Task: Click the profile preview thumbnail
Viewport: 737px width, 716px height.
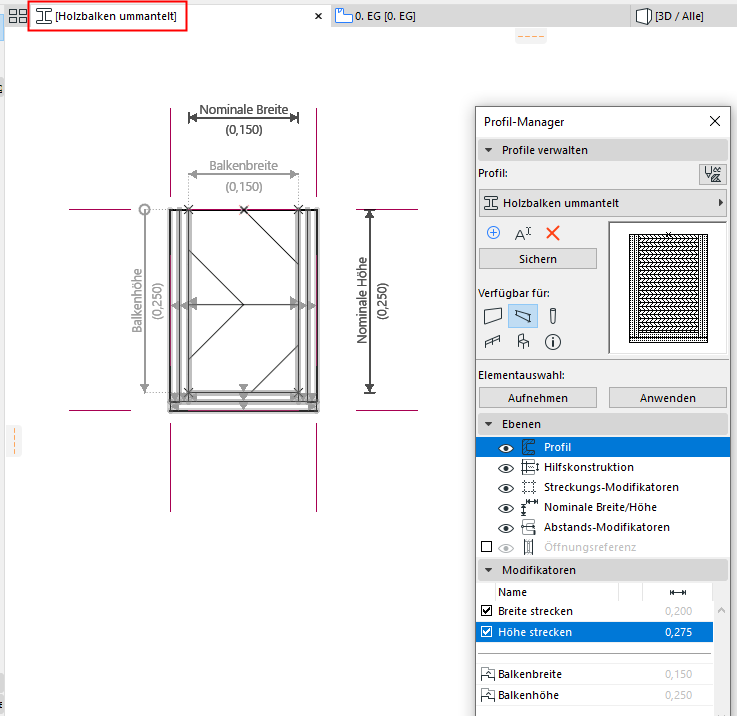Action: click(x=668, y=288)
